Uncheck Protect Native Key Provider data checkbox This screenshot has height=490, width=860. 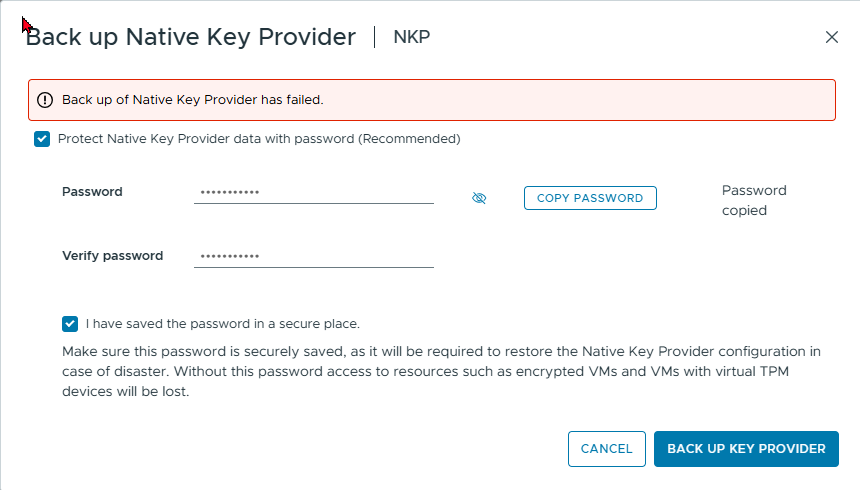42,139
